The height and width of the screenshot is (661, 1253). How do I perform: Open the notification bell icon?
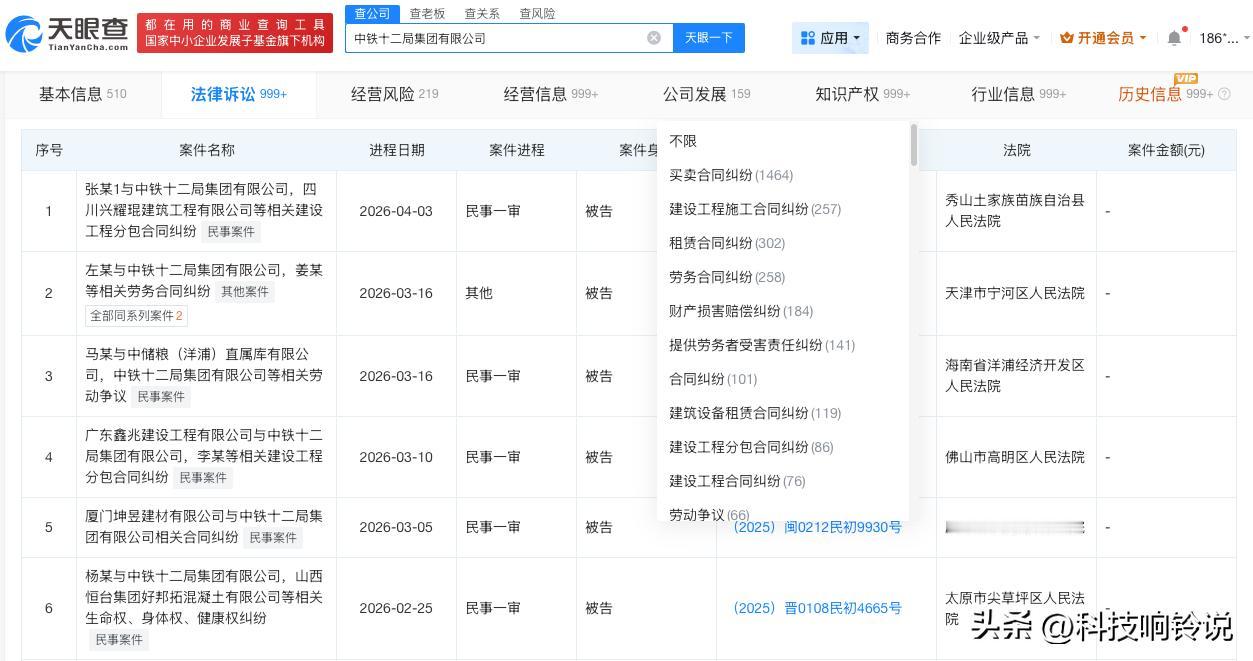coord(1174,37)
